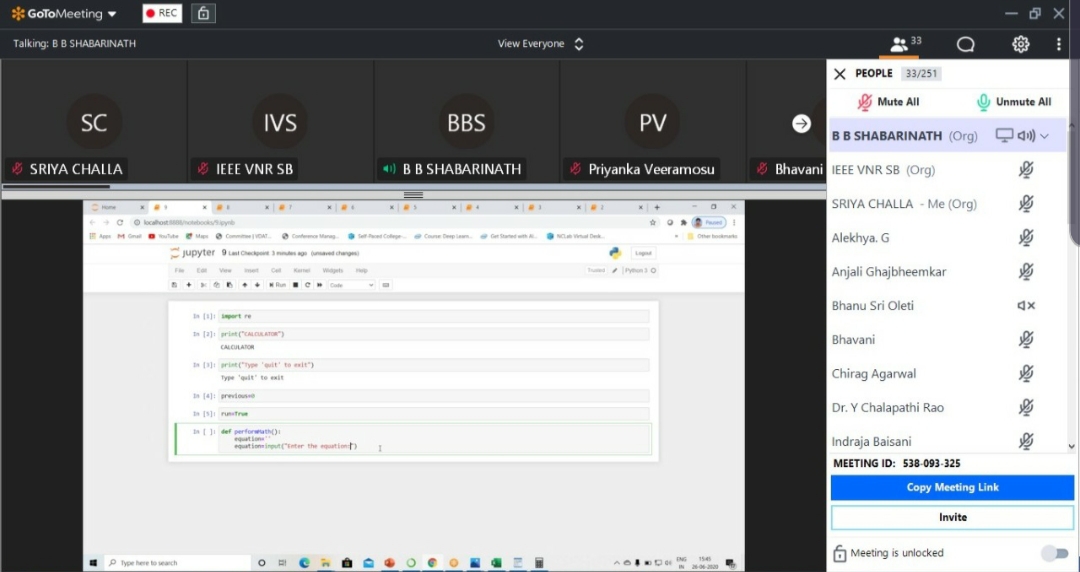1080x572 pixels.
Task: Click the Invite button
Action: (x=952, y=517)
